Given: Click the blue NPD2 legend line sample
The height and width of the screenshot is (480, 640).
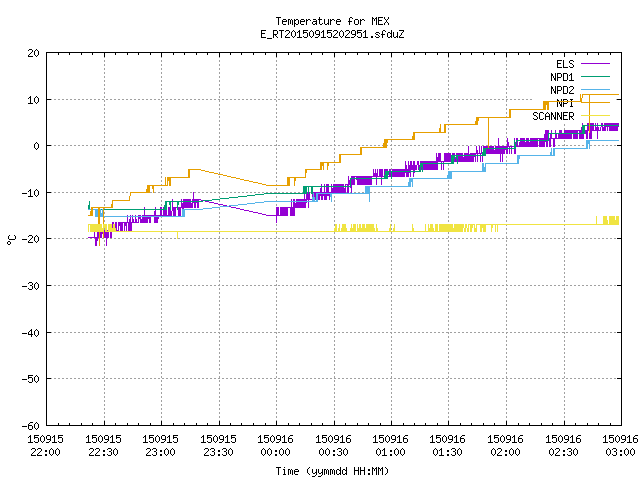Looking at the screenshot, I should 596,89.
